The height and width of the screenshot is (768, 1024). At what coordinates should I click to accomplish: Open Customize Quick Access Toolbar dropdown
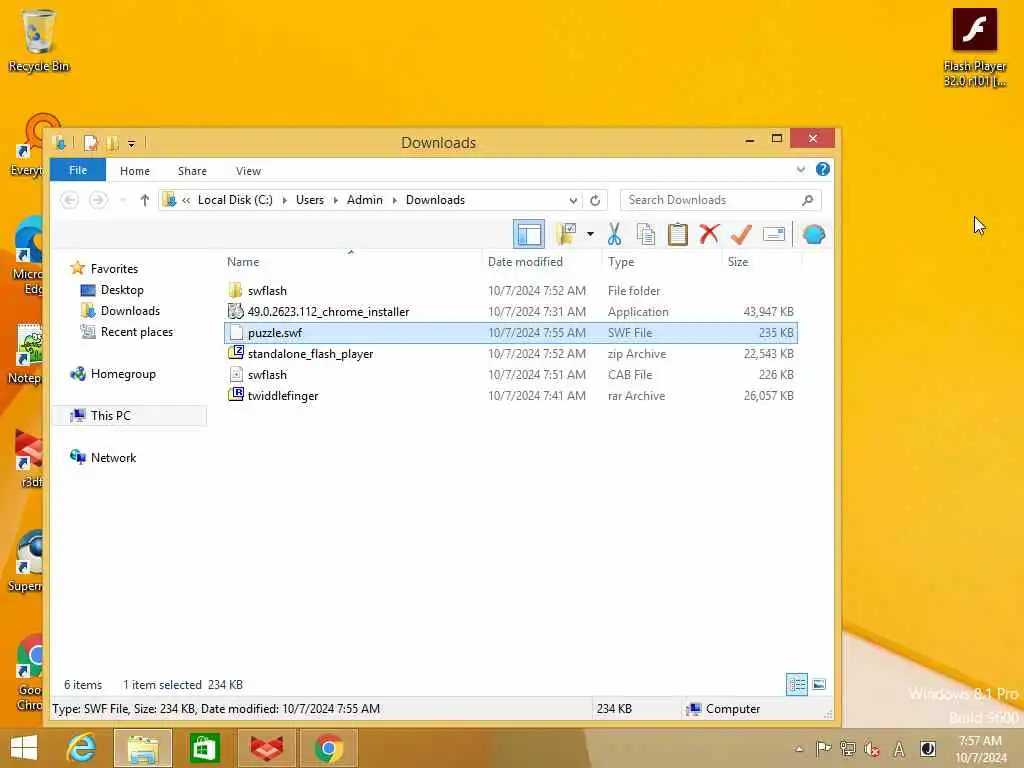click(x=131, y=143)
